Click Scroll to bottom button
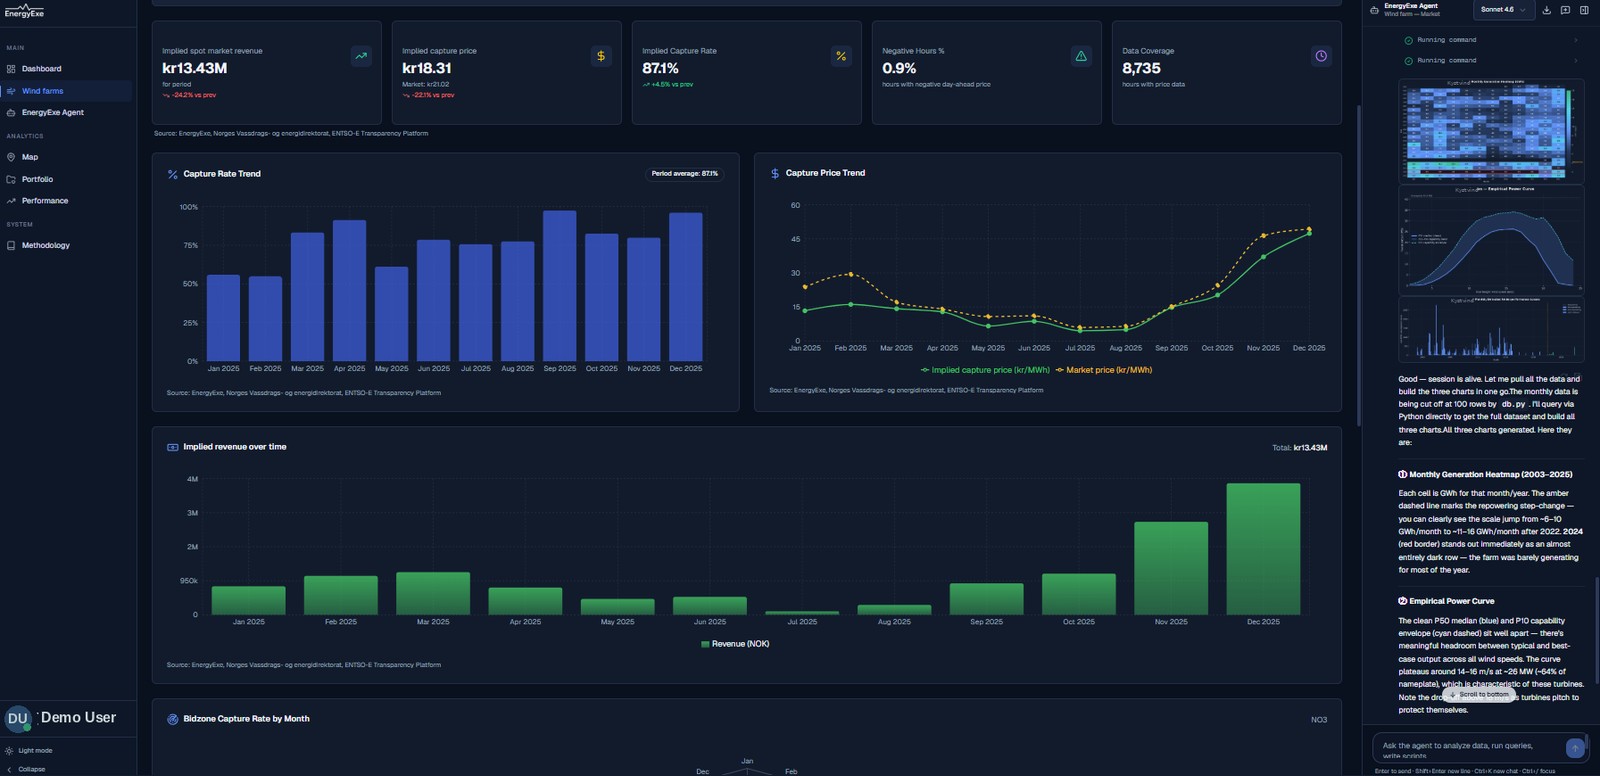The image size is (1600, 776). (x=1478, y=694)
